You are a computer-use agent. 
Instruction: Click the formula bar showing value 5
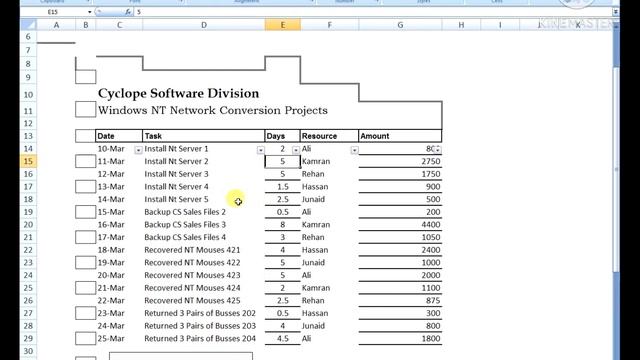(373, 12)
